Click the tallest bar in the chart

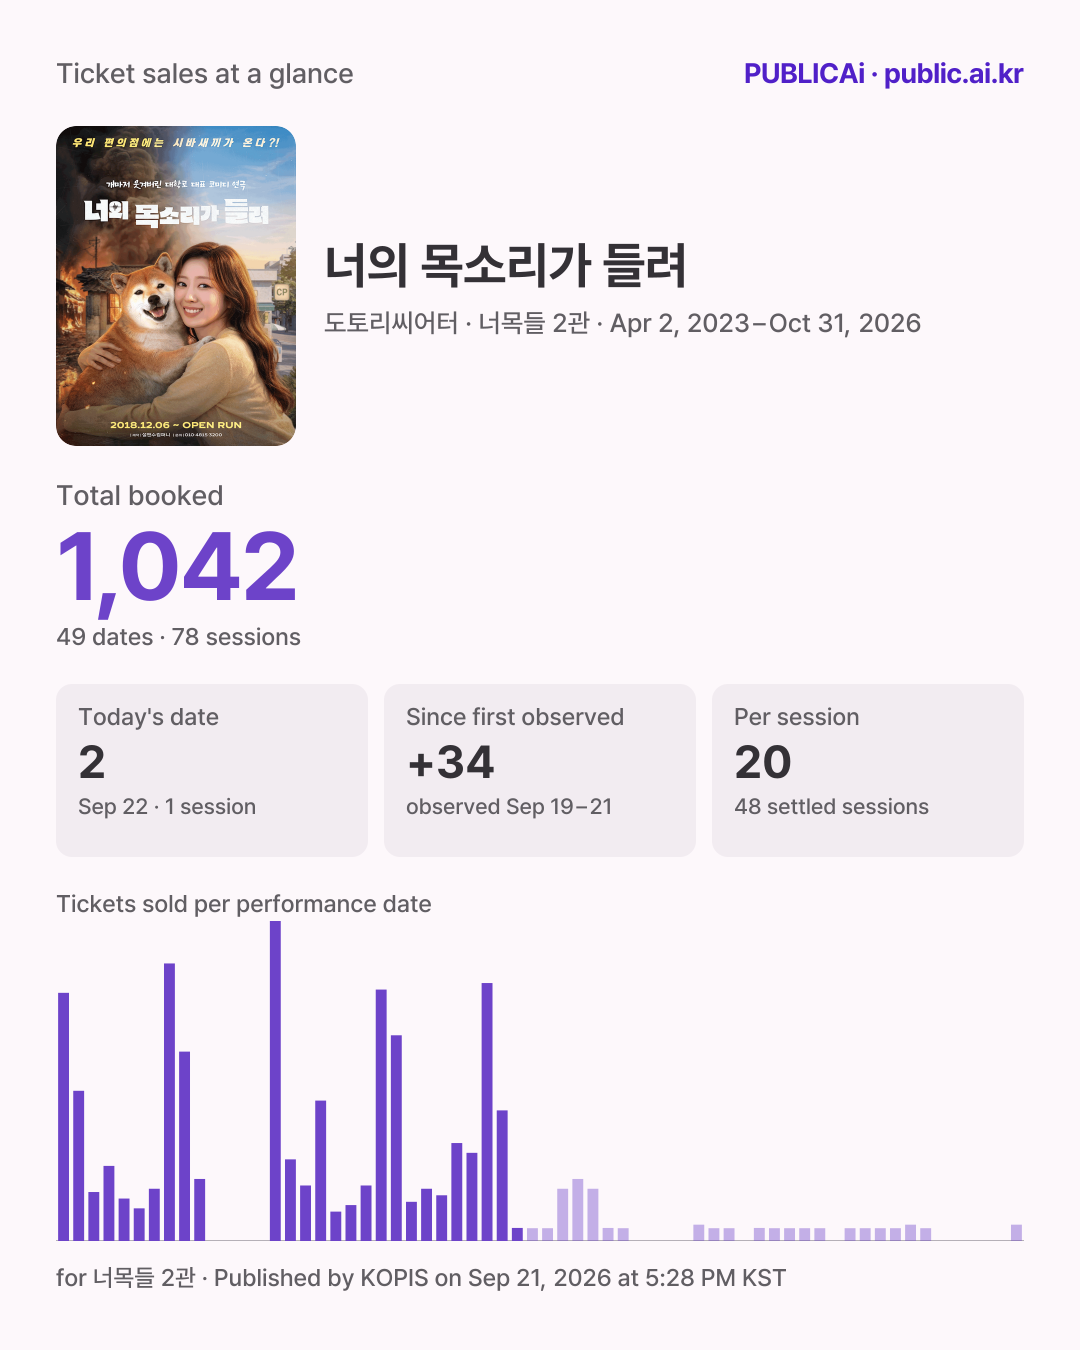[275, 1081]
